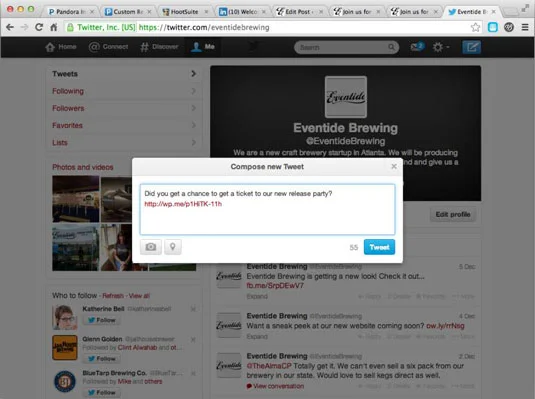Screen dimensions: 535x399
Task: Open the Connect page
Action: (x=109, y=47)
